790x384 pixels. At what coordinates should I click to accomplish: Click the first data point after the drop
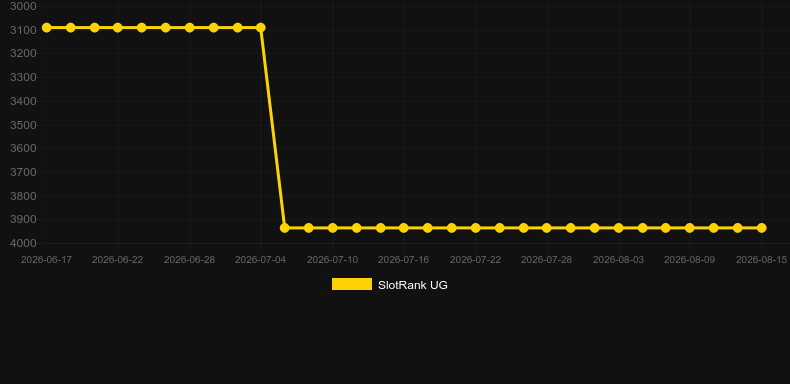tap(285, 228)
